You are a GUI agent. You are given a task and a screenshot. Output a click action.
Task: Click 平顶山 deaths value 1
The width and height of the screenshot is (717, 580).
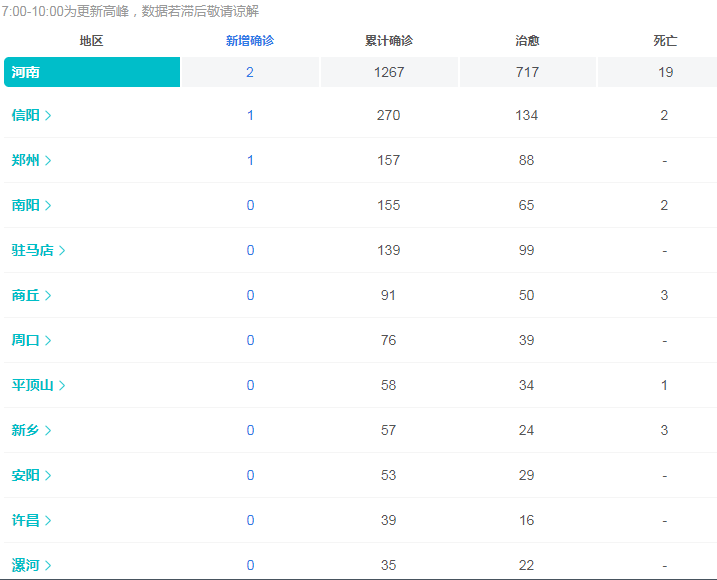(664, 386)
